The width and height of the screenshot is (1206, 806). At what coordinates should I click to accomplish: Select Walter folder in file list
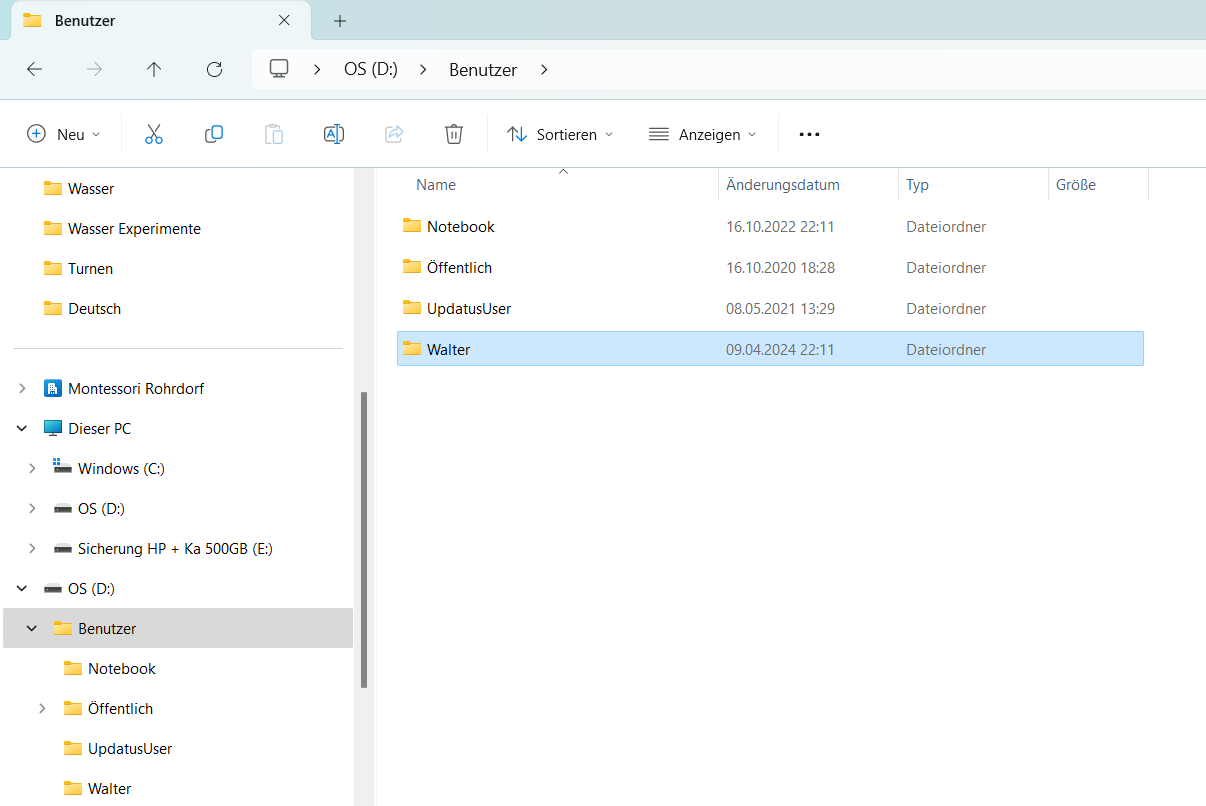pyautogui.click(x=770, y=349)
